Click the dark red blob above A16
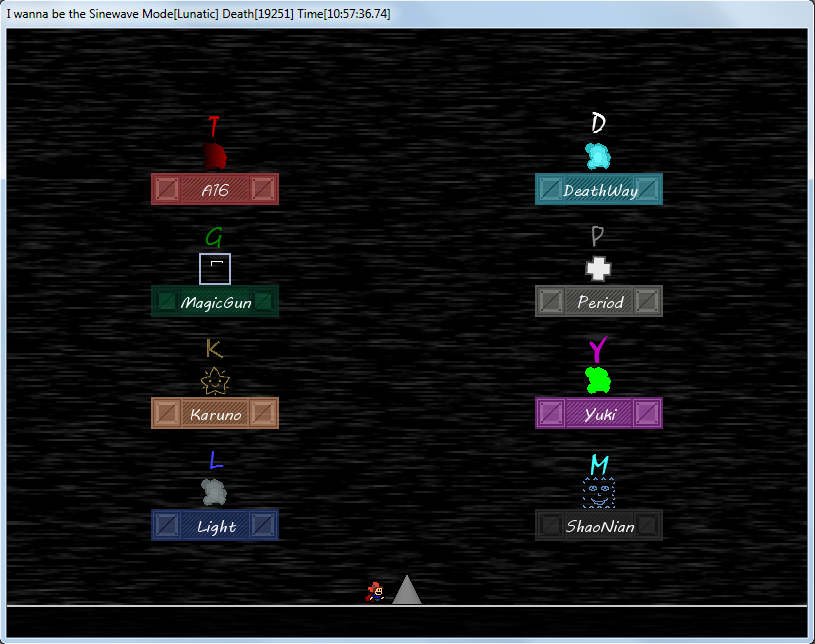Viewport: 815px width, 644px height. pos(215,156)
